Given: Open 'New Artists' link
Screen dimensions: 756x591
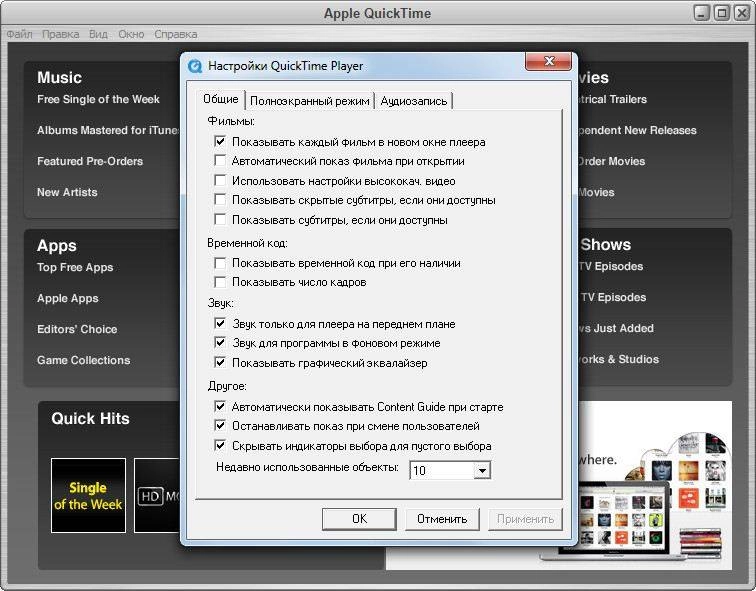Looking at the screenshot, I should click(x=68, y=192).
